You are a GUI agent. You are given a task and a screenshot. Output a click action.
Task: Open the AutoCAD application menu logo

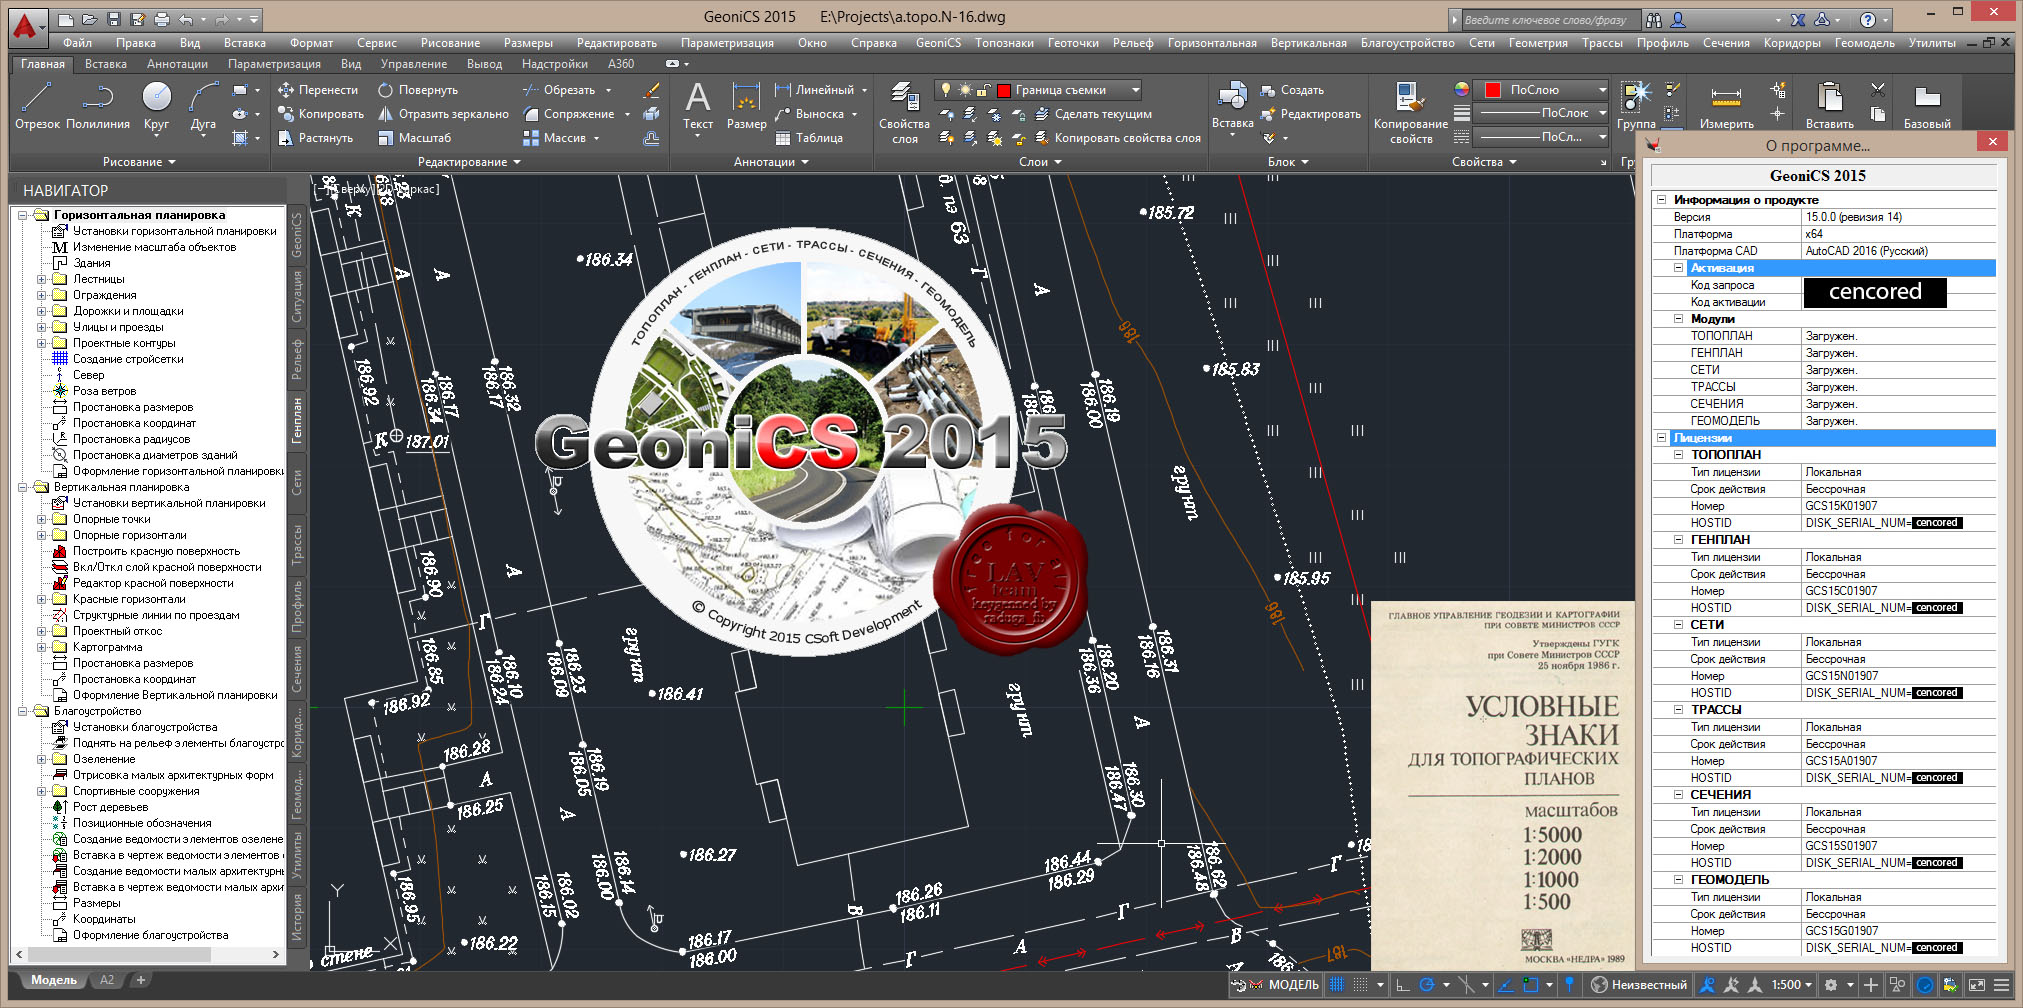pyautogui.click(x=26, y=27)
